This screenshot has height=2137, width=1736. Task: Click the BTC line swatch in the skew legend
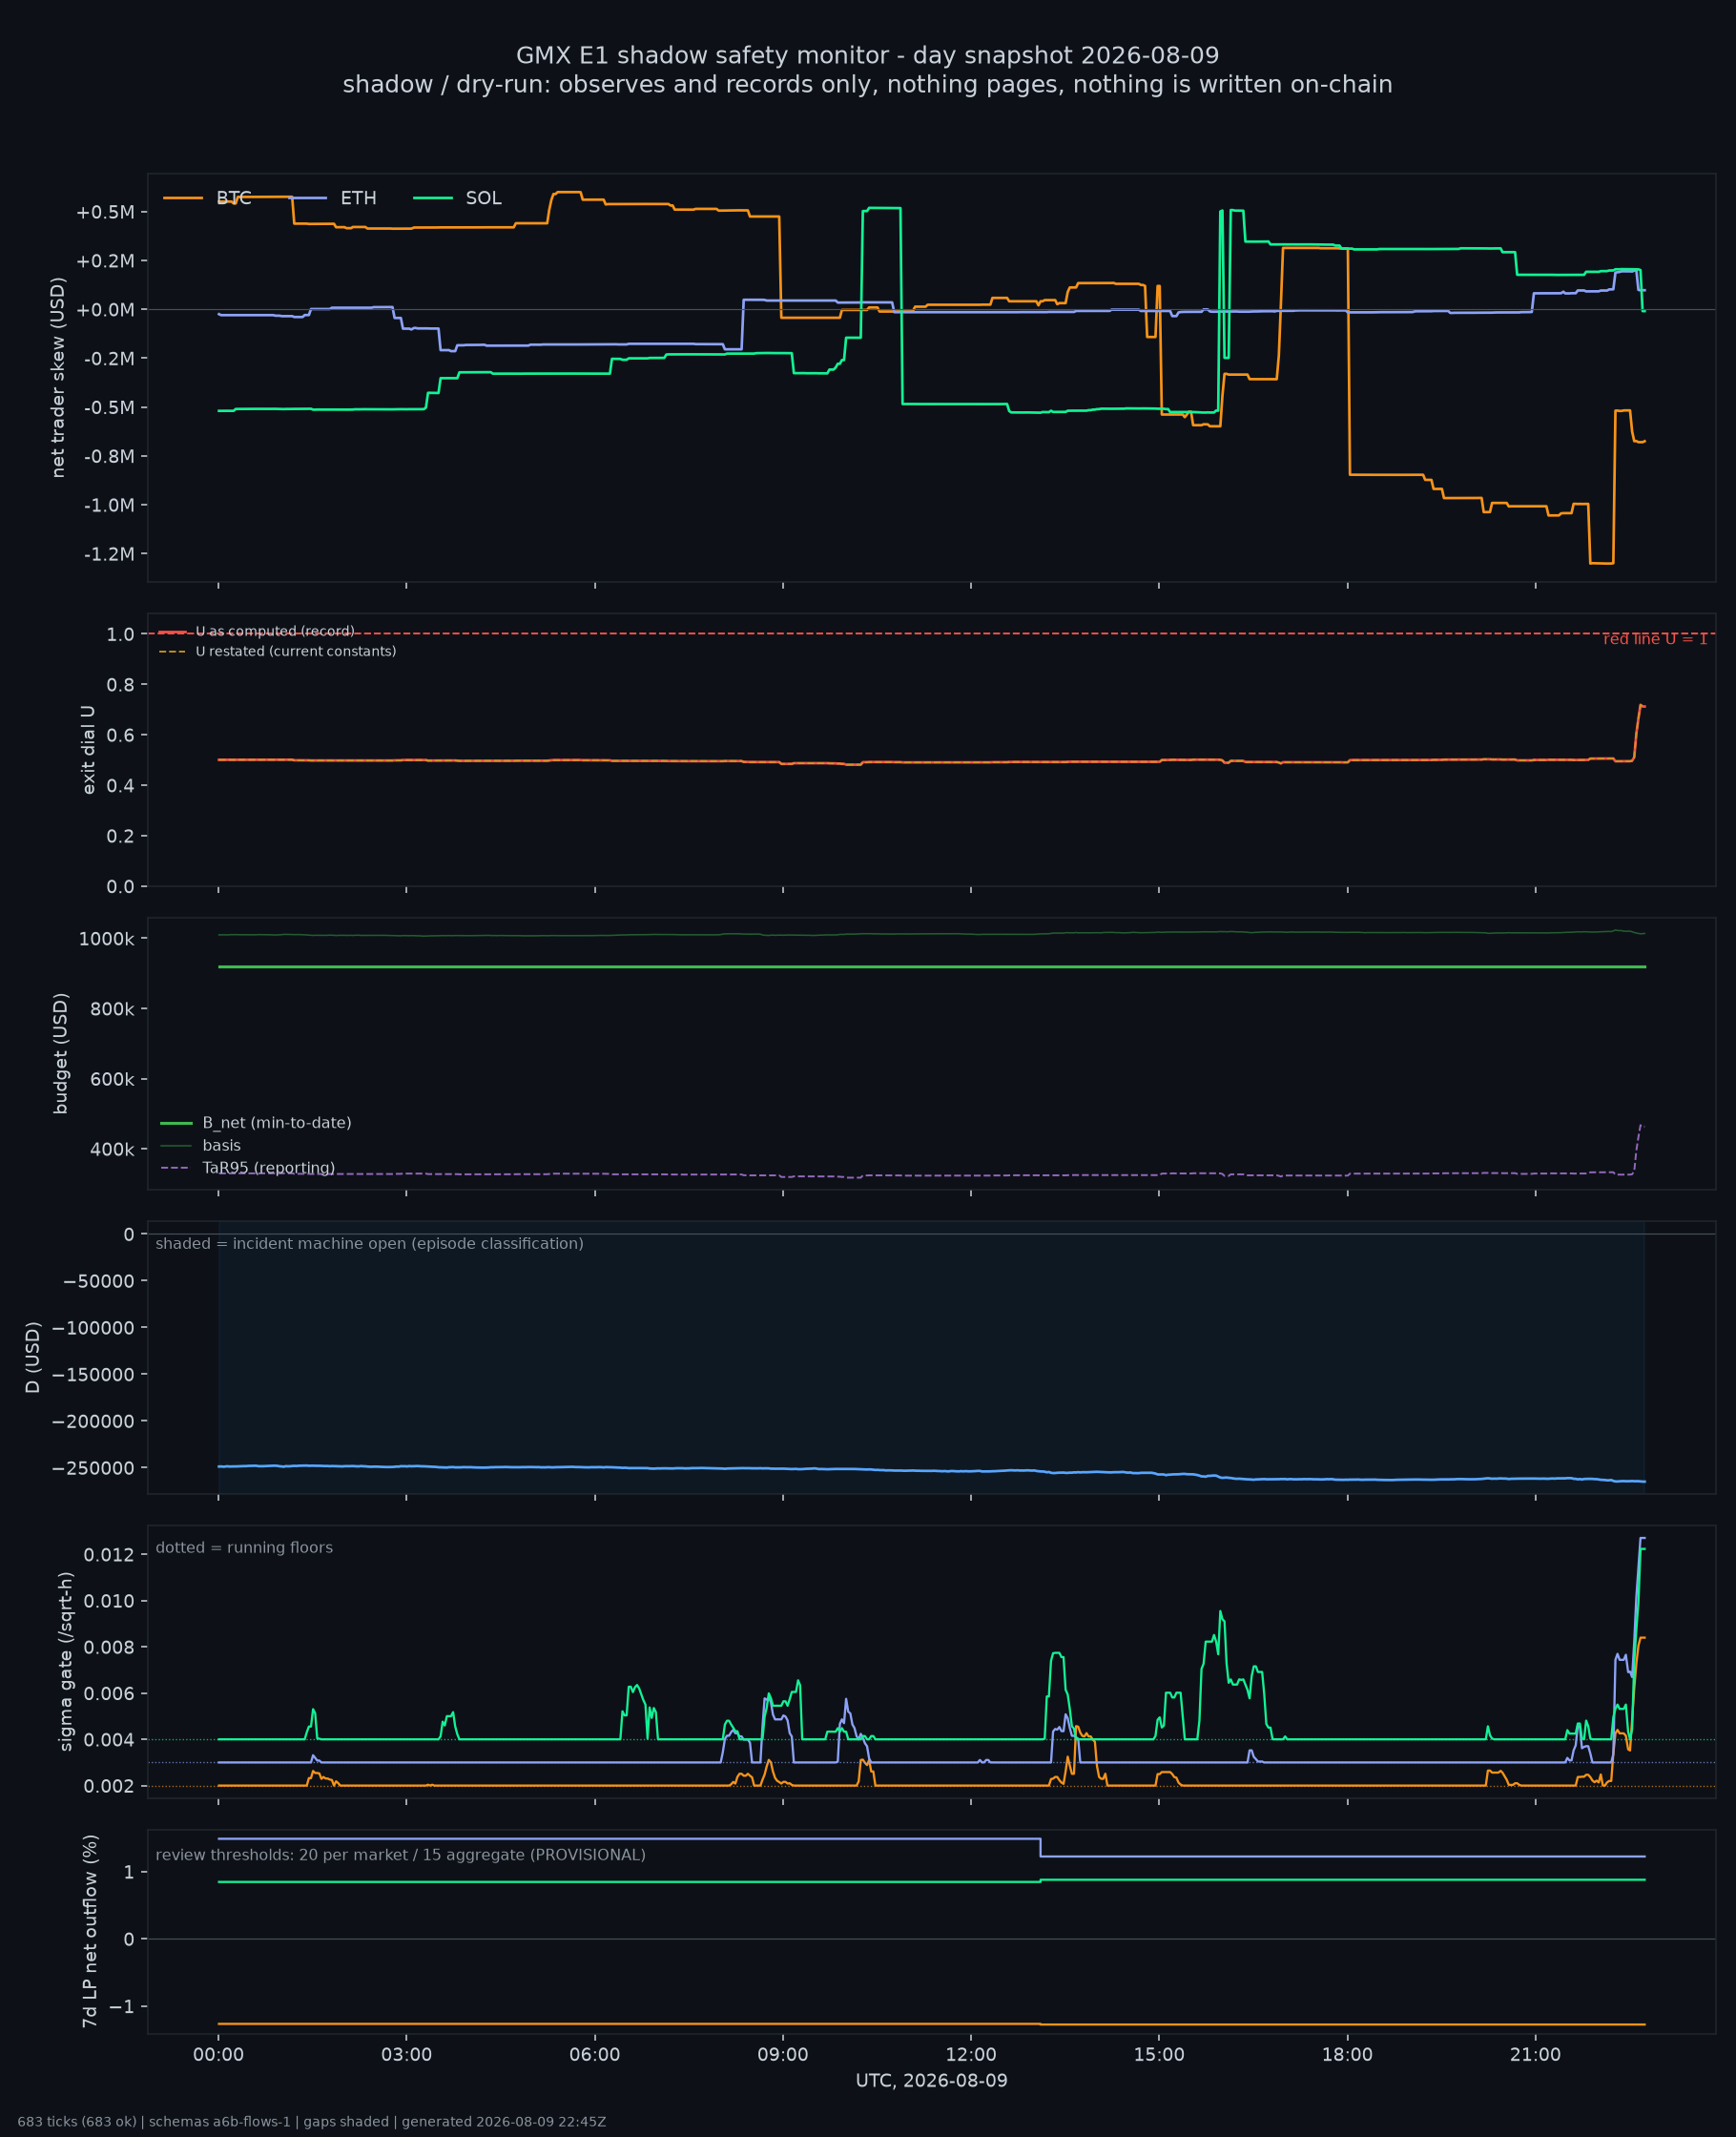tap(183, 198)
